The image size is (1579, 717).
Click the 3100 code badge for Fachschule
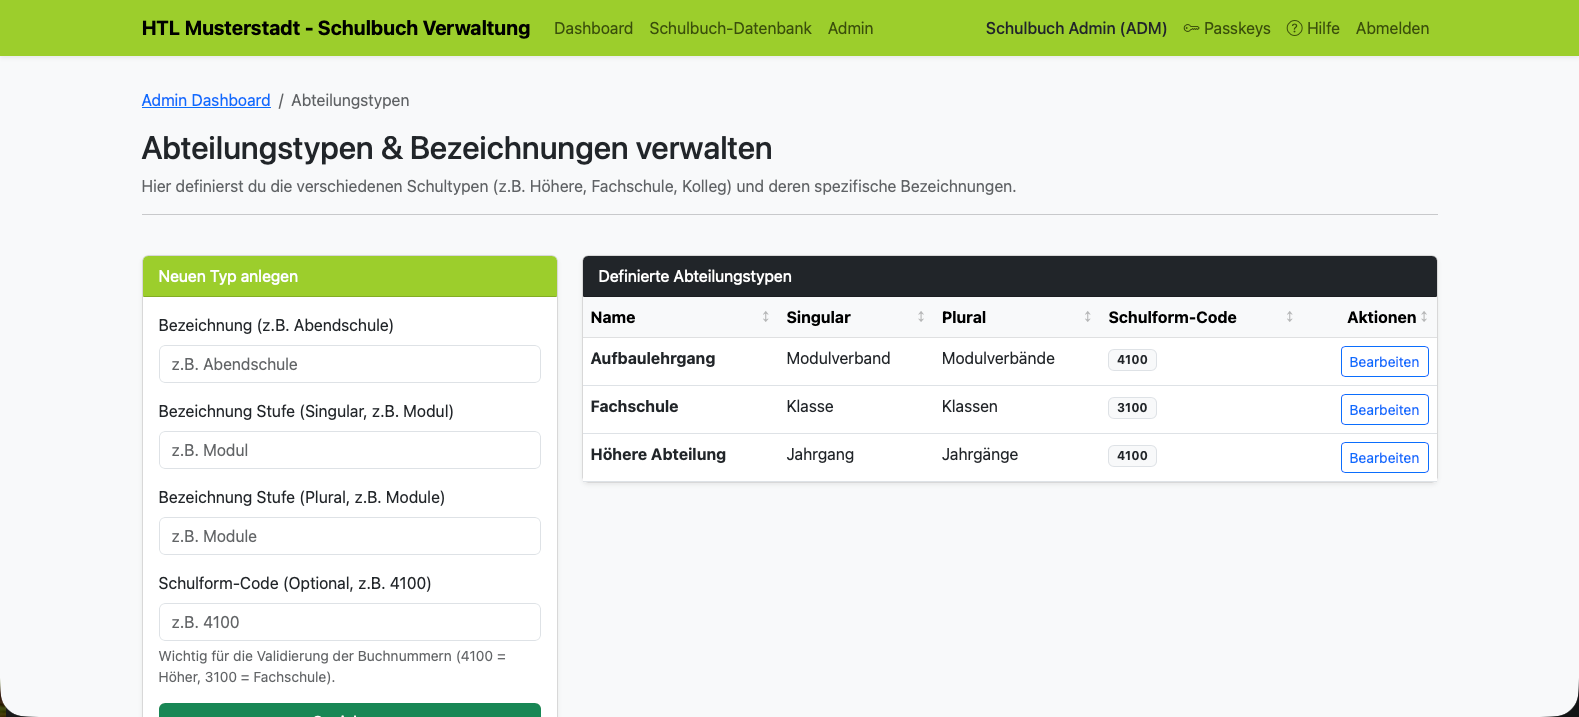tap(1132, 407)
